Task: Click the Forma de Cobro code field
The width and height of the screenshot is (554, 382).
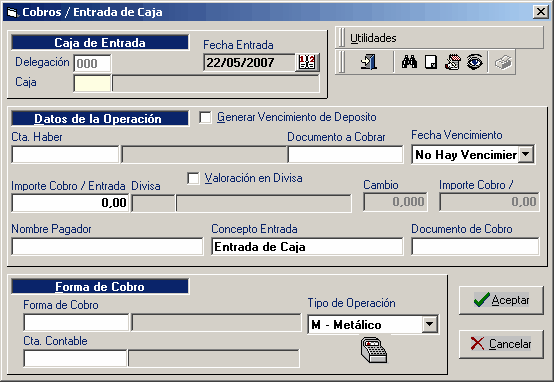Action: pyautogui.click(x=76, y=322)
